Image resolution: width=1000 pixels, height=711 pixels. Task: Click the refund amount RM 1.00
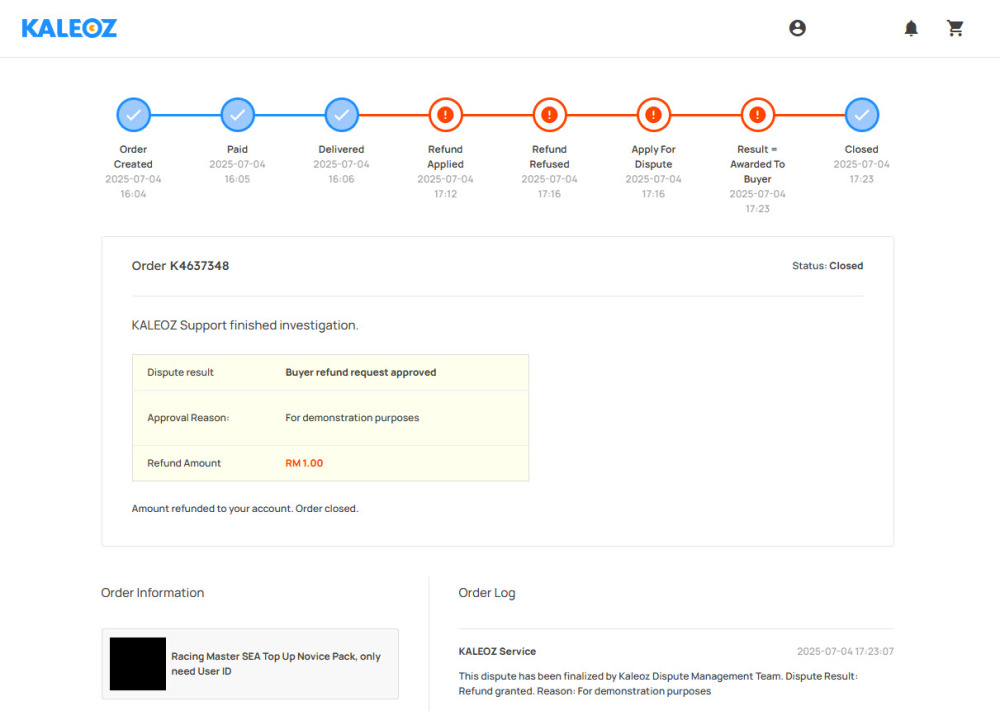pos(304,463)
